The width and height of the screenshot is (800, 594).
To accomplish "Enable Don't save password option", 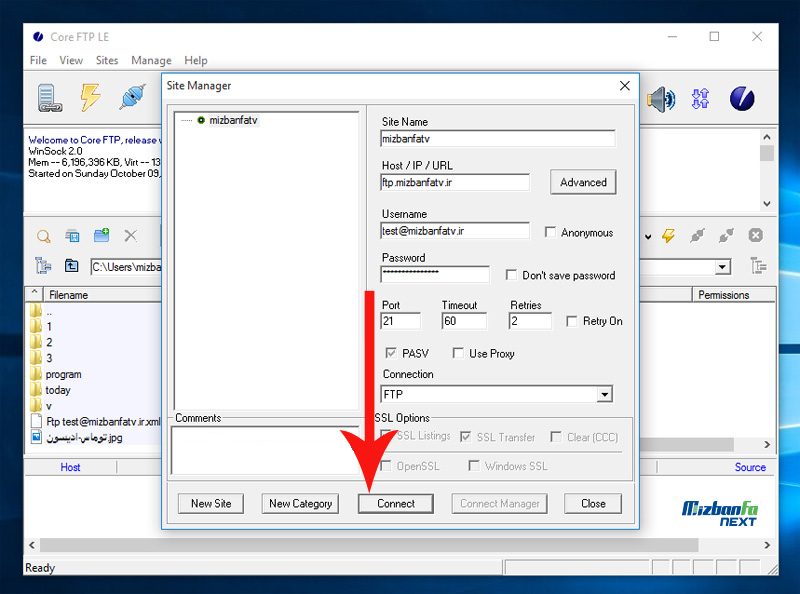I will [x=511, y=275].
